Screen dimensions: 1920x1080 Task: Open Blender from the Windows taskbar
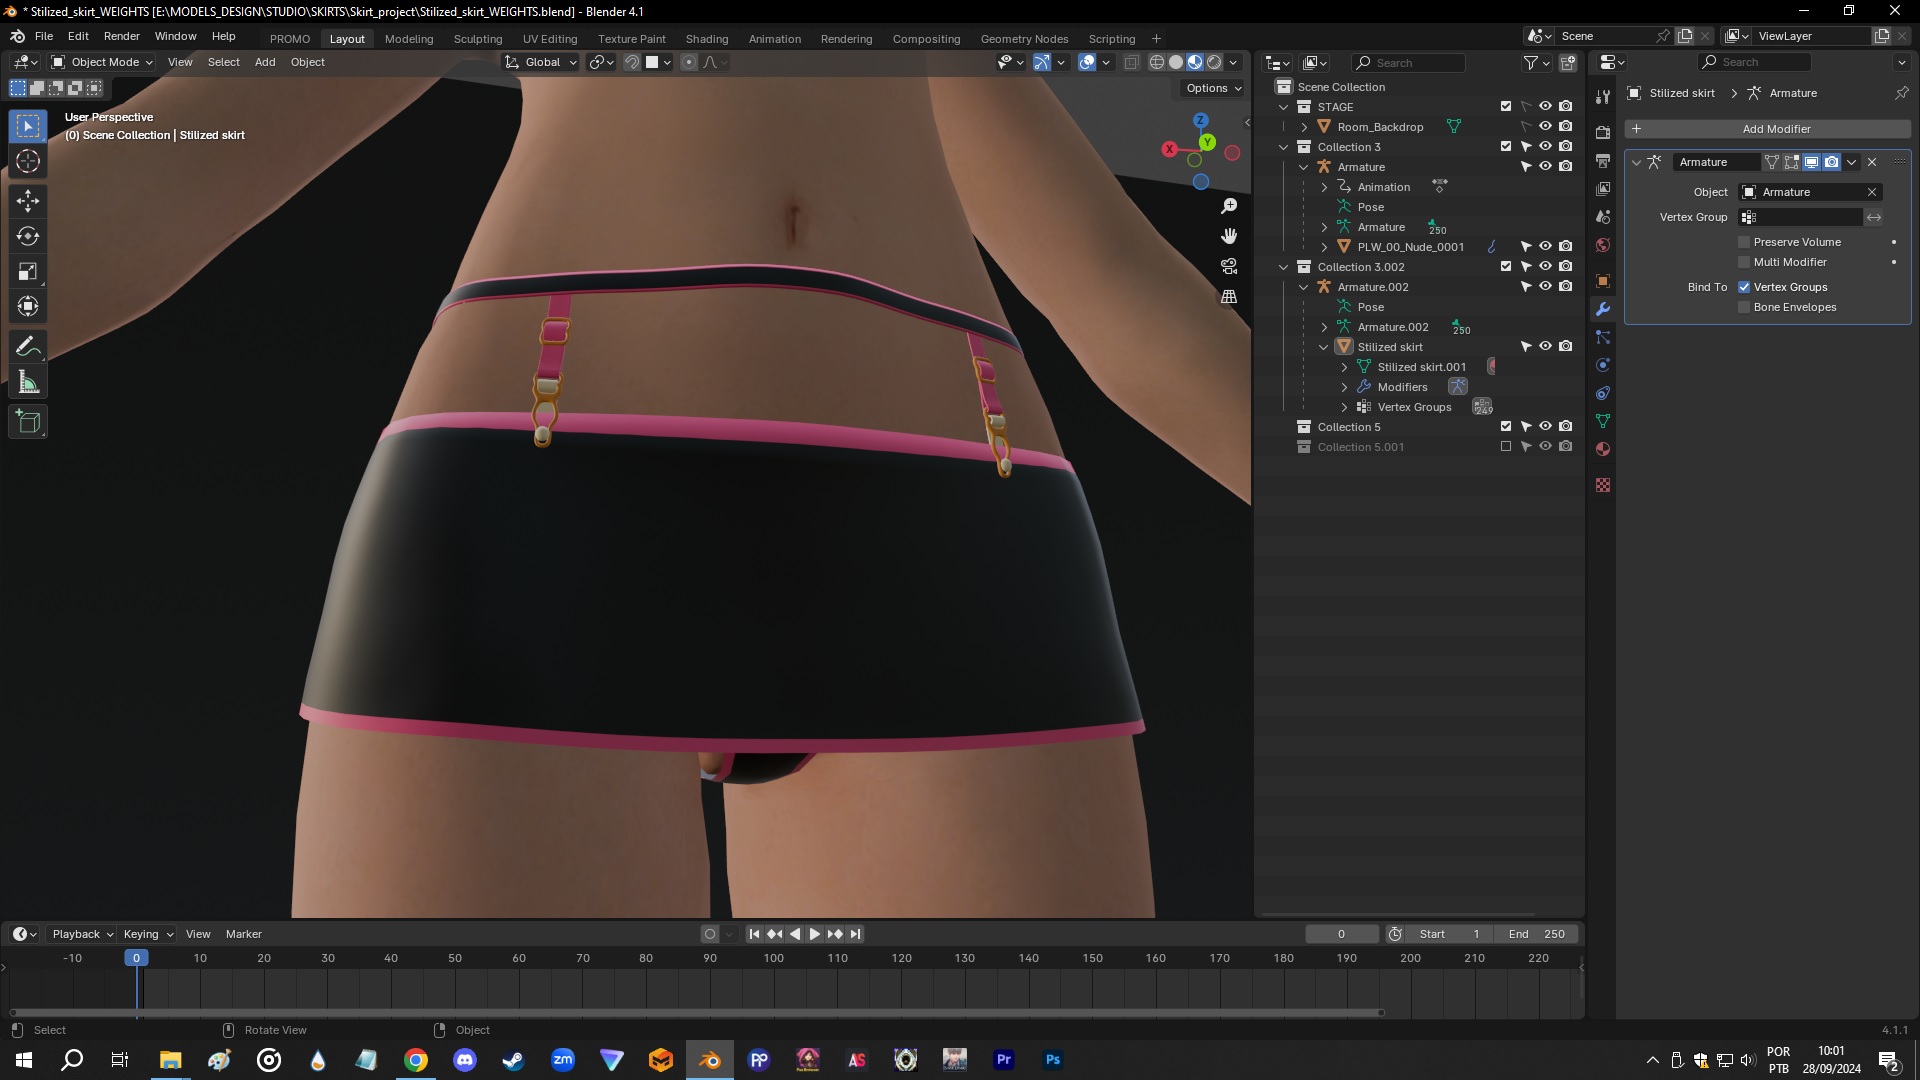[x=709, y=1059]
